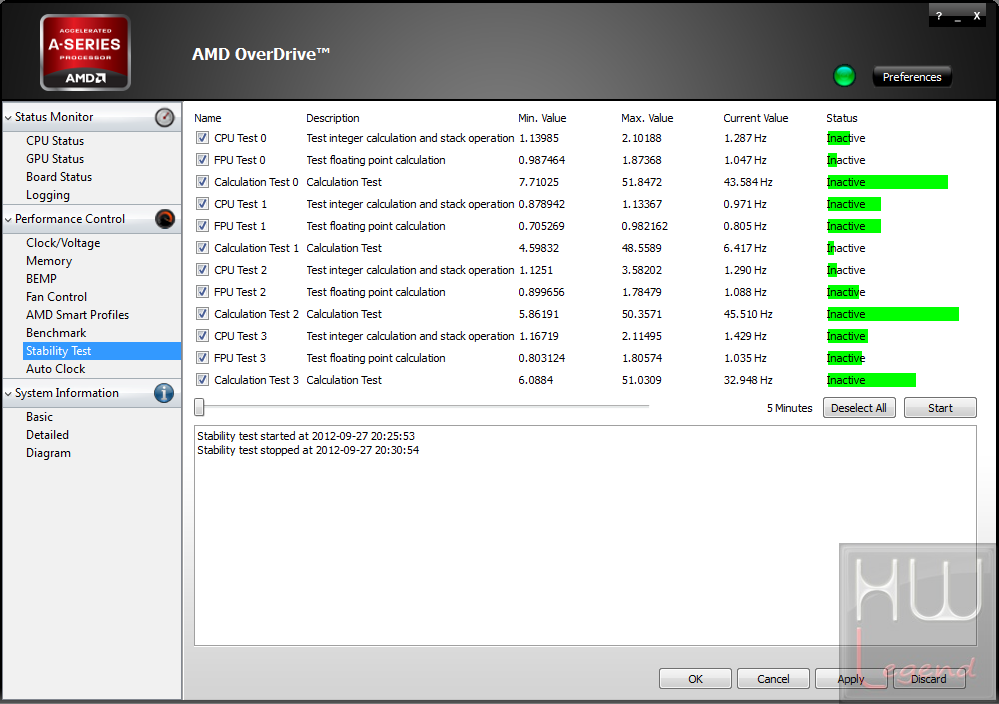Close the AMD OverDrive window

pos(976,17)
